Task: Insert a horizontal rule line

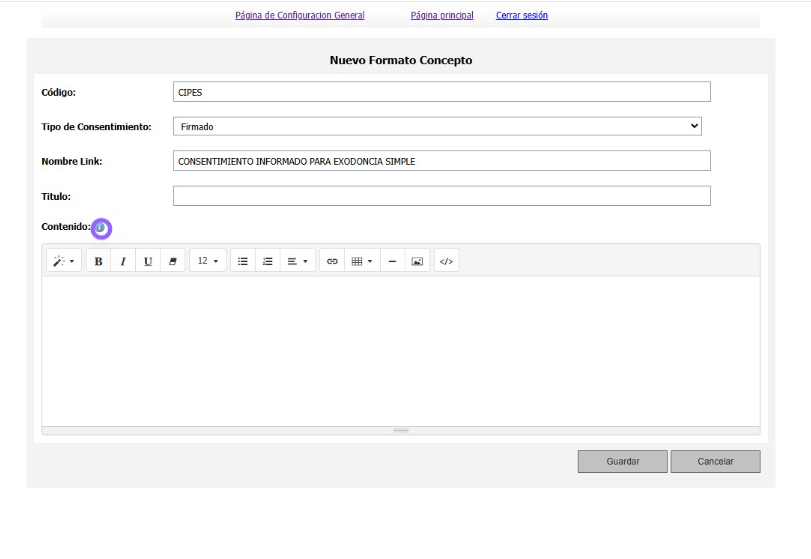Action: coord(393,261)
